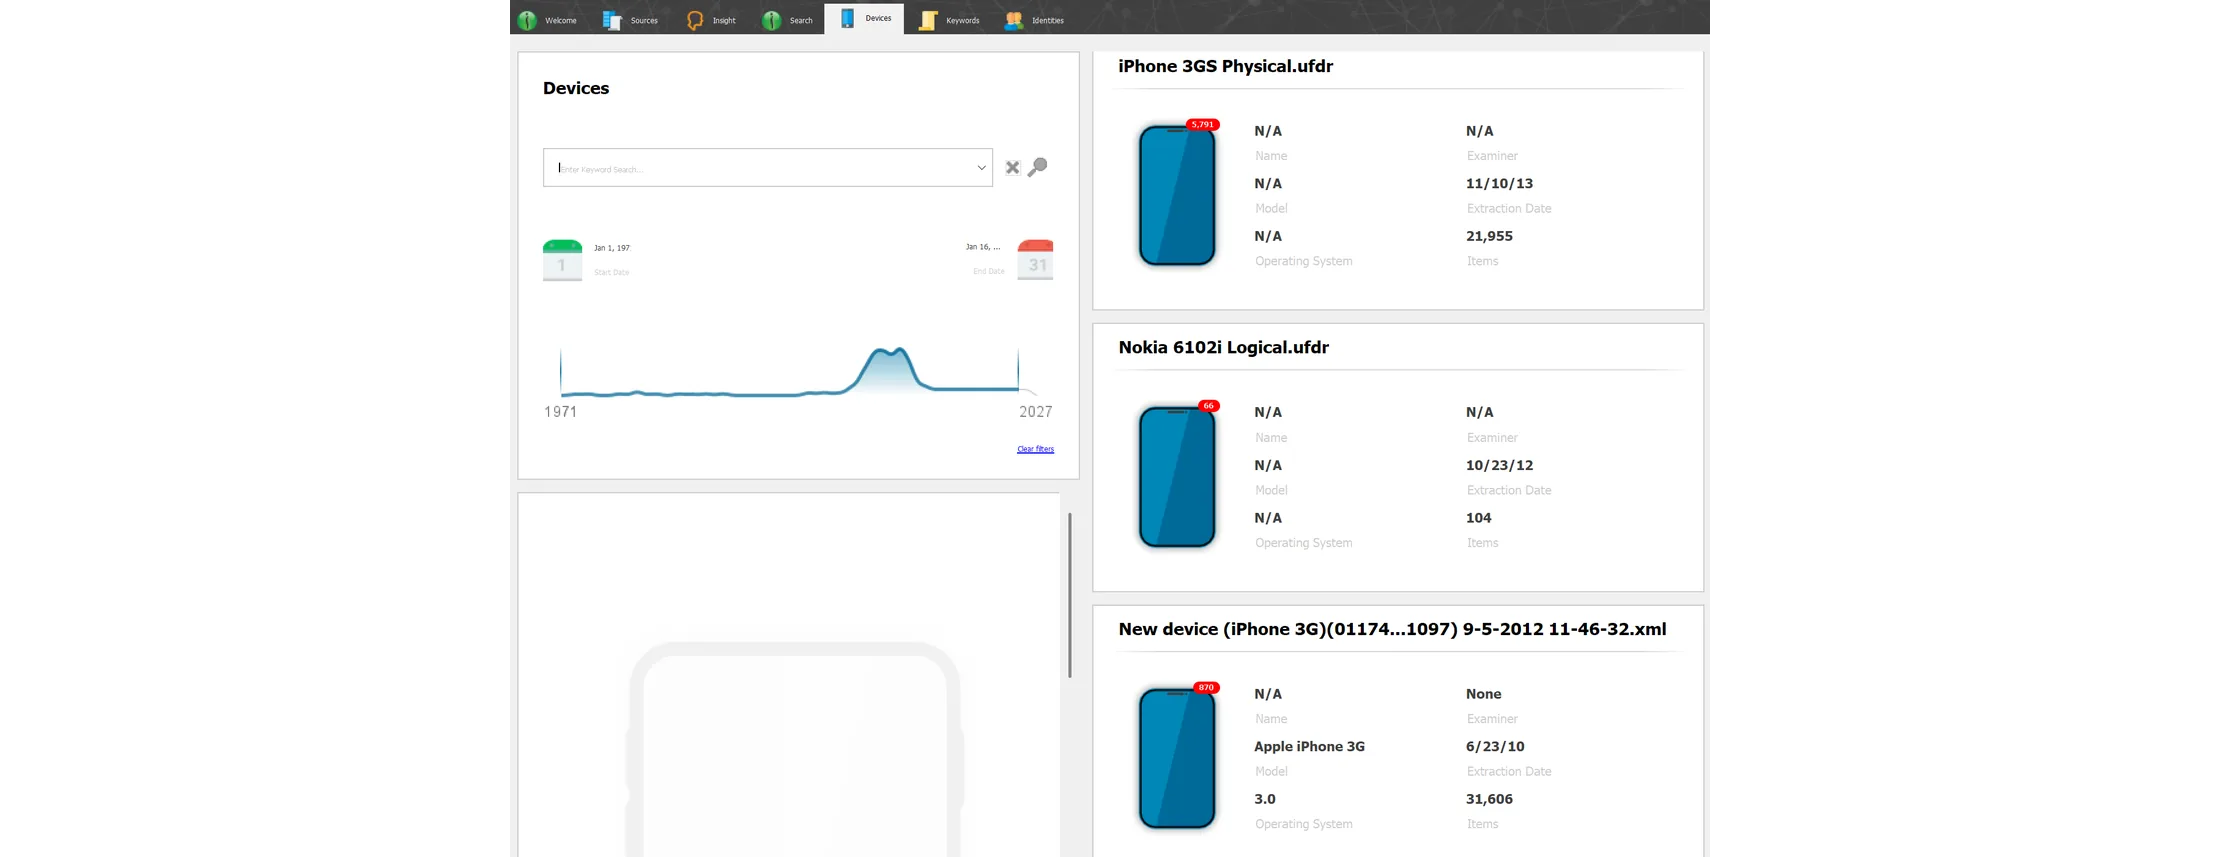Viewport: 2220px width, 857px height.
Task: Click the iPhone 3G device phone icon
Action: click(x=1177, y=758)
